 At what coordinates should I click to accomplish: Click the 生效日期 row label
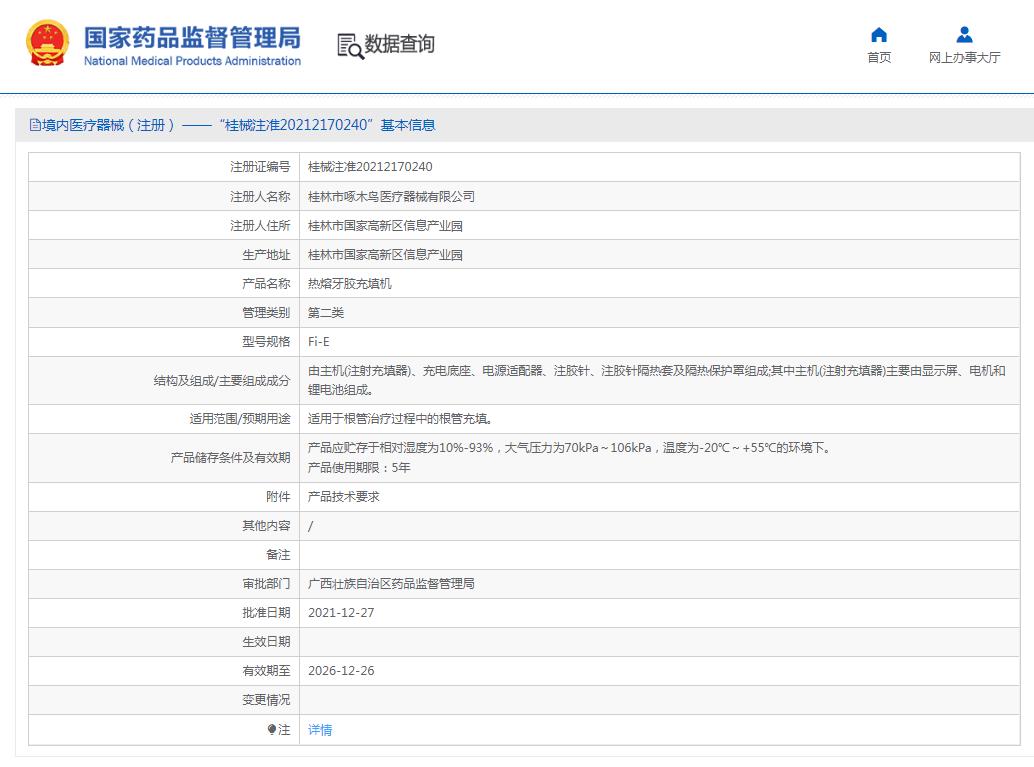[x=266, y=642]
